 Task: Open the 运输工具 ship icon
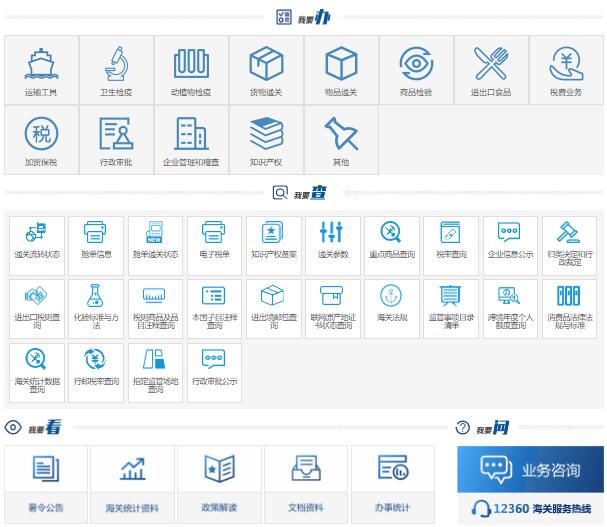click(x=41, y=65)
